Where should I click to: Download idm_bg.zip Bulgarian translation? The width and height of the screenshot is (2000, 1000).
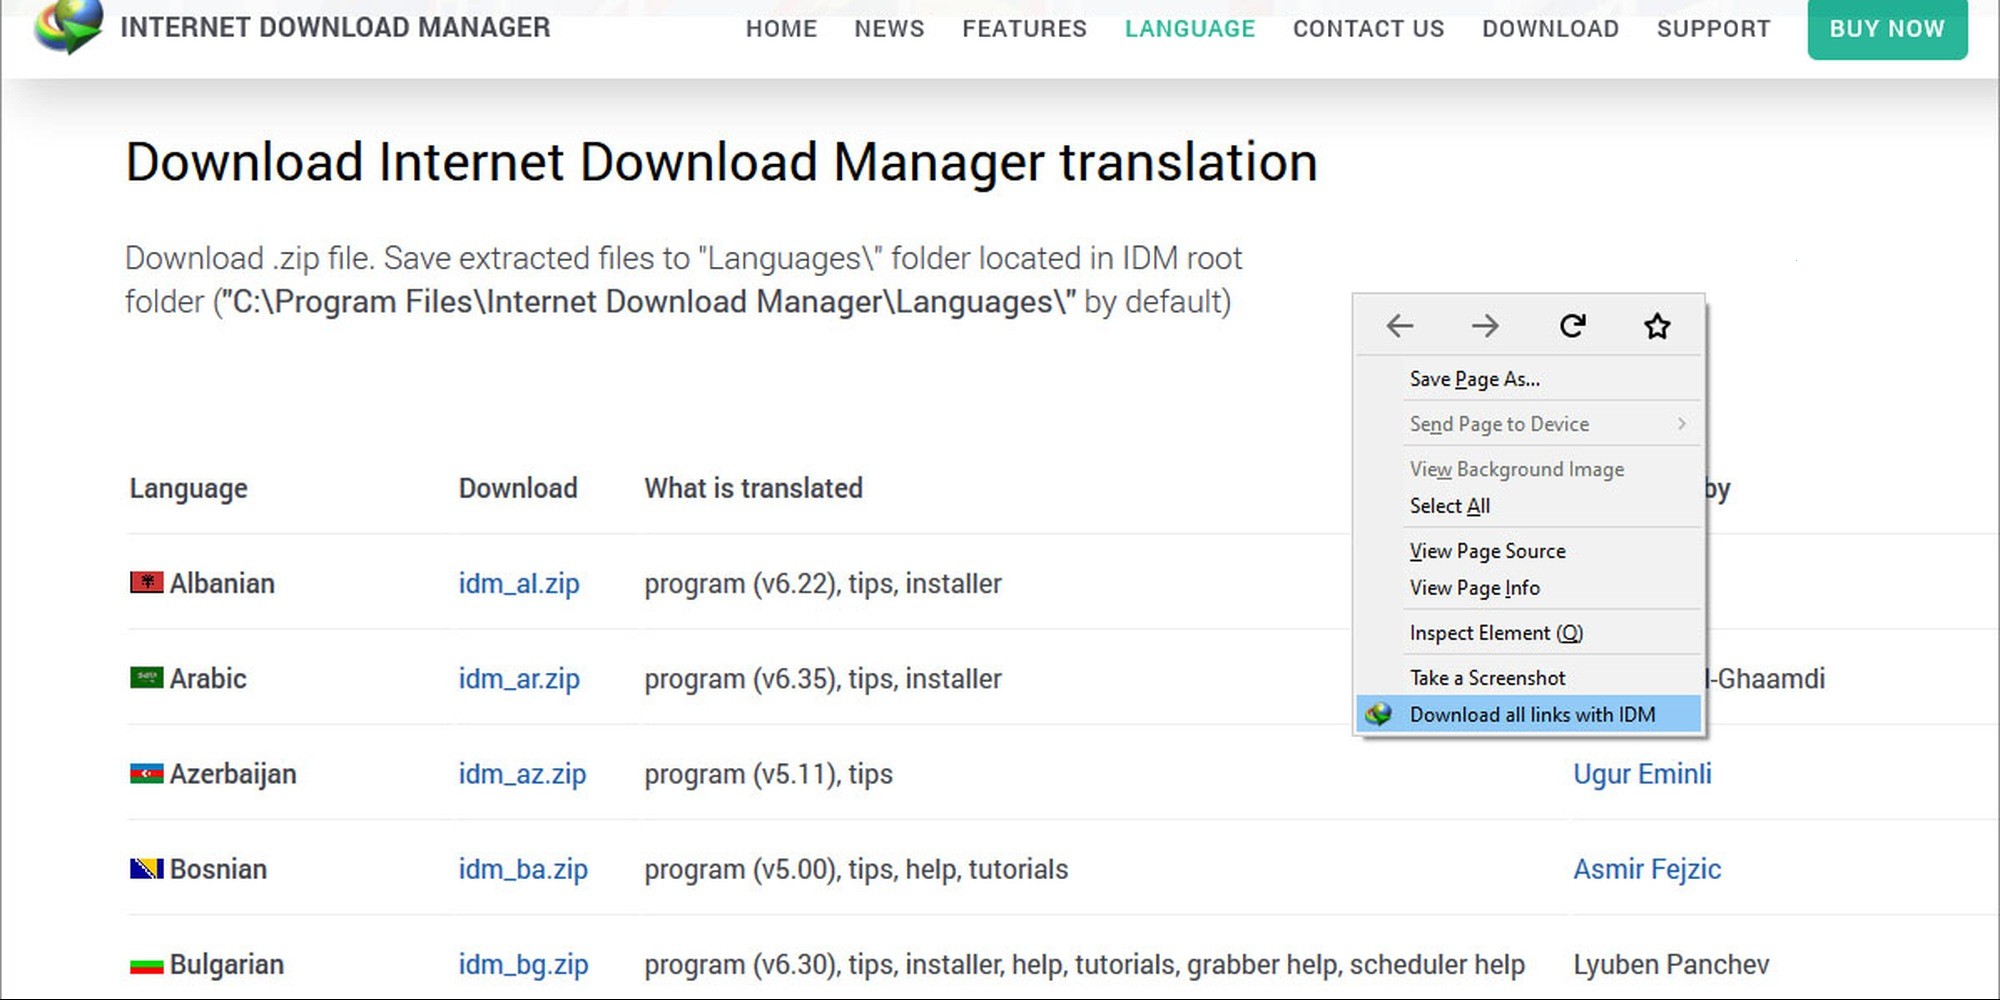(x=523, y=964)
